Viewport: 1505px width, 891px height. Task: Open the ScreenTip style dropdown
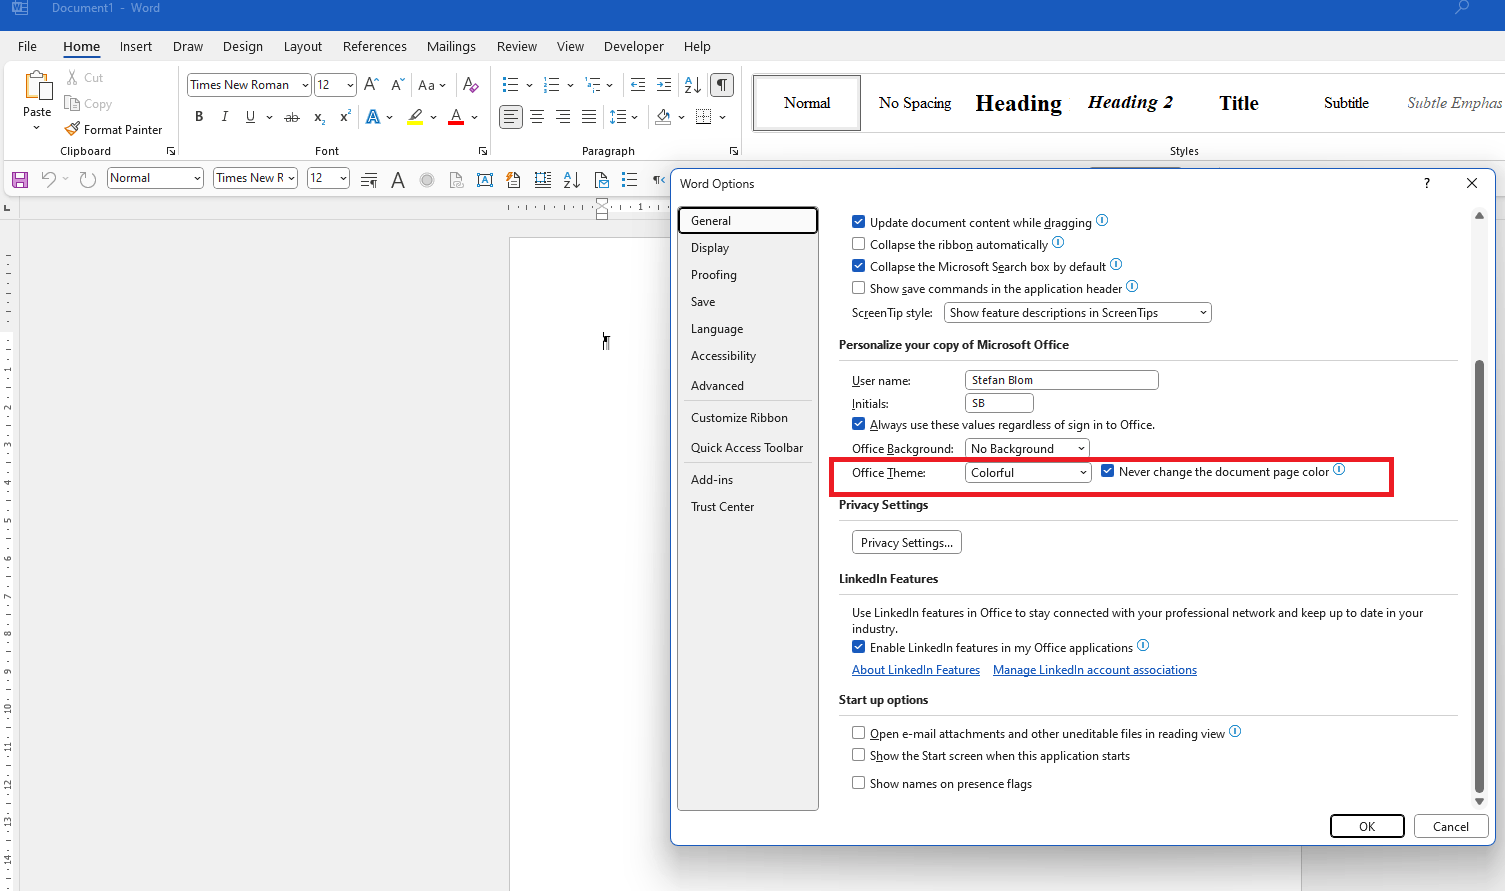pos(1202,312)
